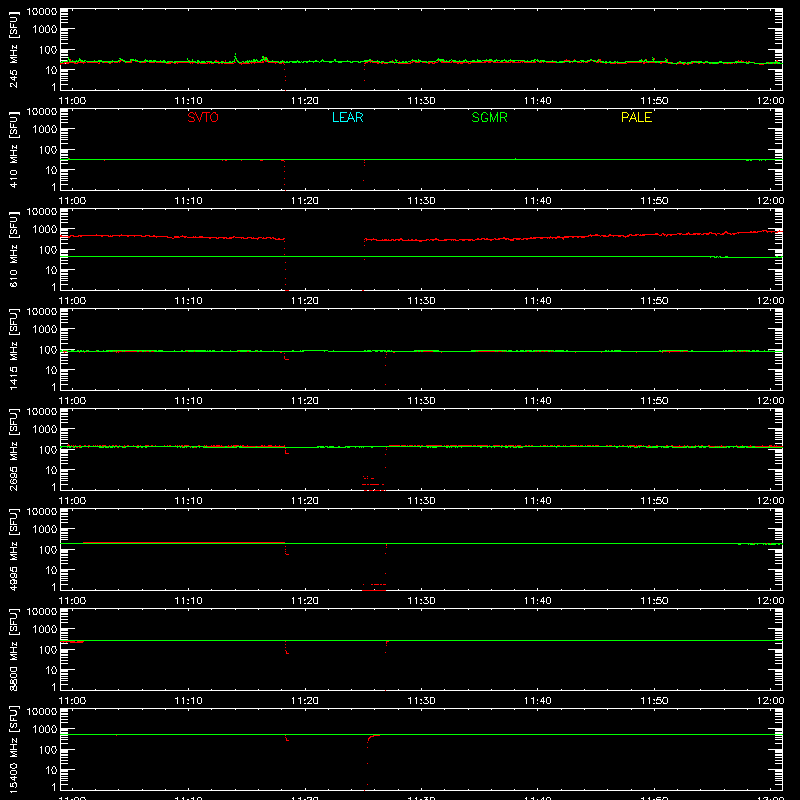Click the 11:10 time label below 1415 MHz plot

pyautogui.click(x=188, y=401)
